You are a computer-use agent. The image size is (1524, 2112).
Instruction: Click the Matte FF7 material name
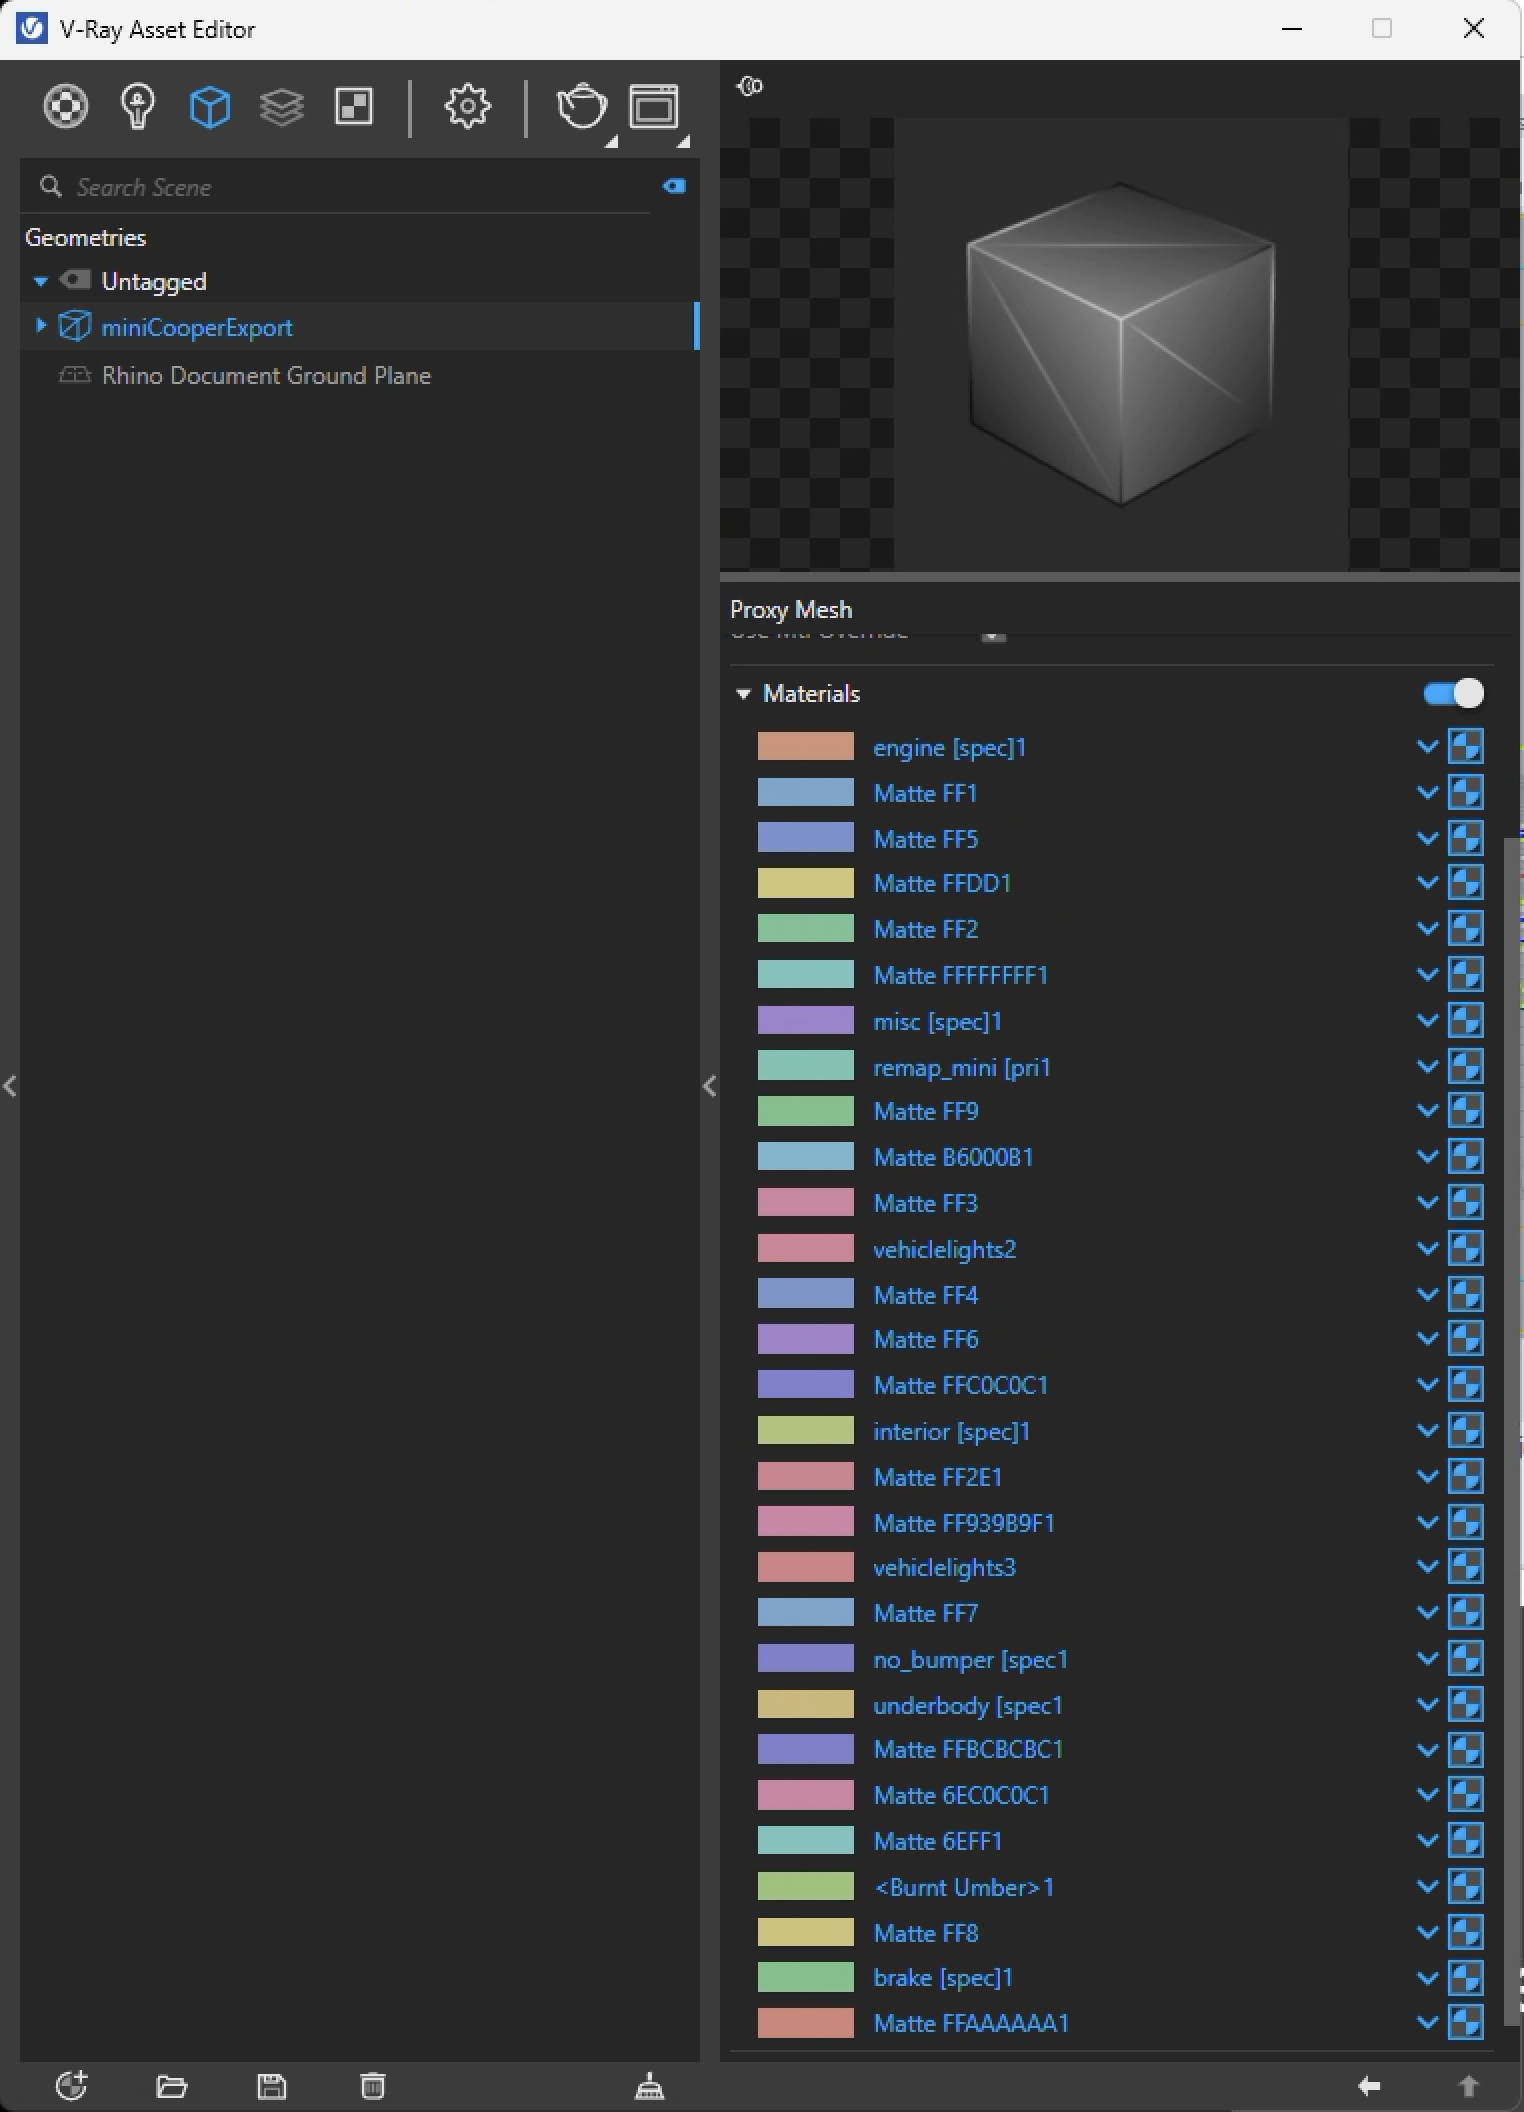925,1613
